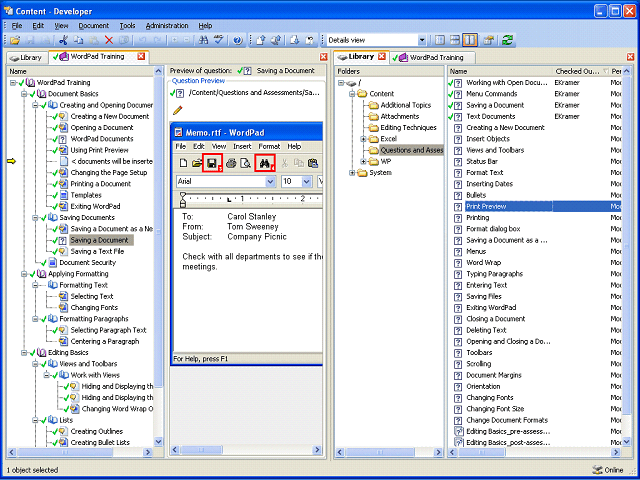Switch to the Library tab in left pane
Image resolution: width=640 pixels, height=480 pixels.
[27, 58]
